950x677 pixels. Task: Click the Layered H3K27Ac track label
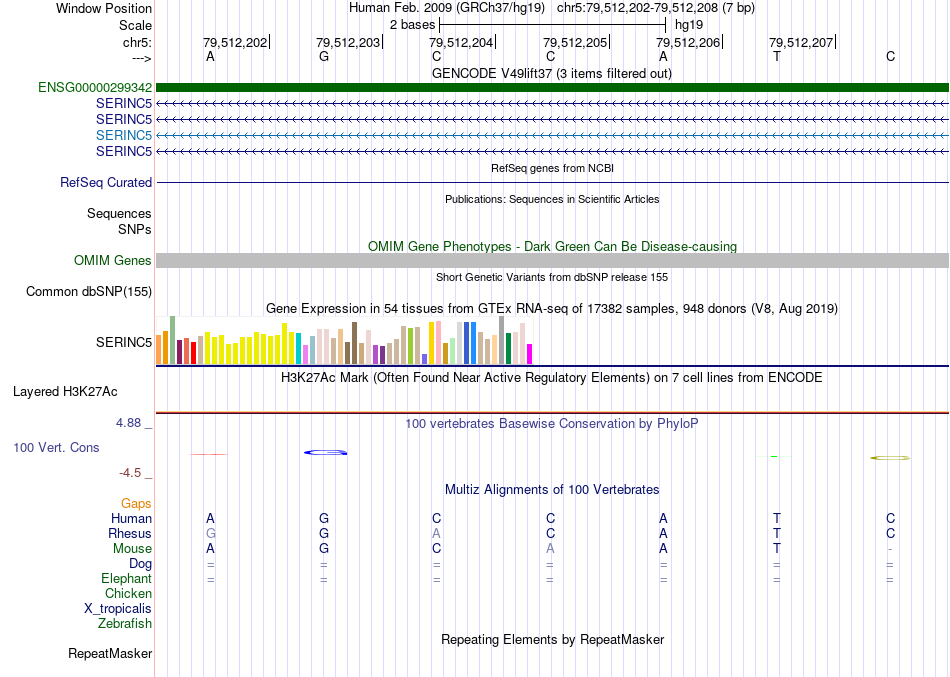pyautogui.click(x=65, y=392)
